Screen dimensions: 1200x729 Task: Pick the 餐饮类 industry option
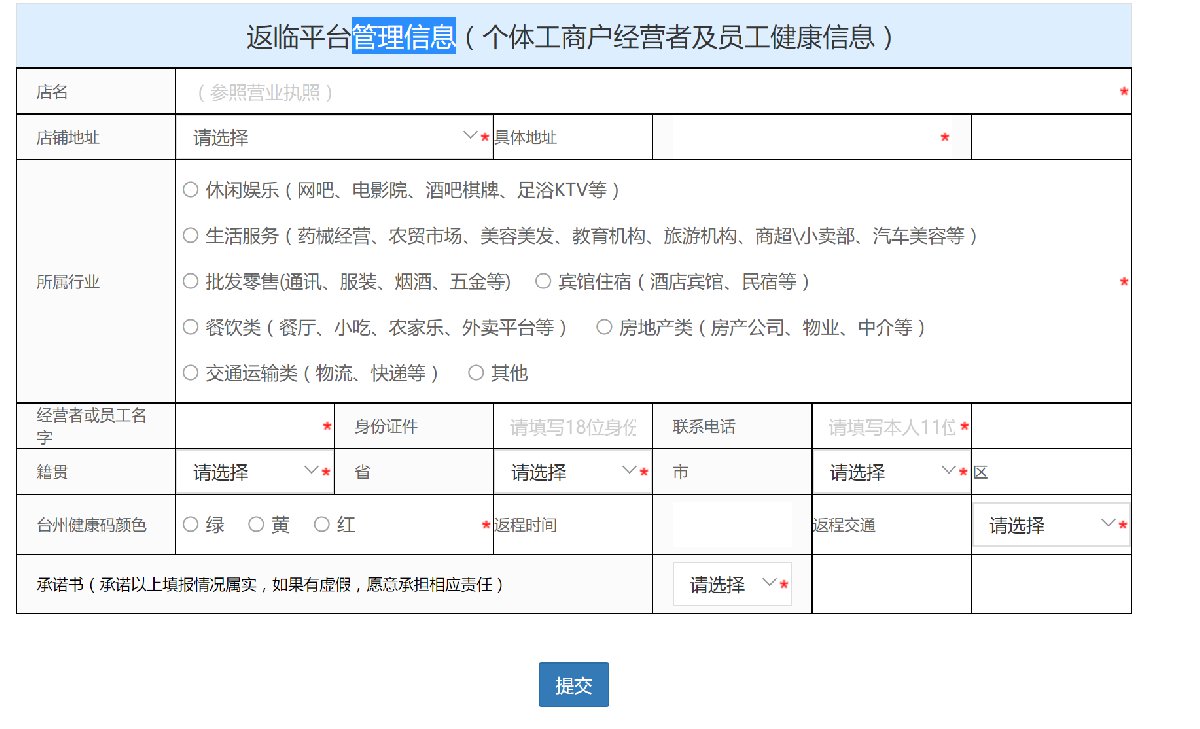click(191, 327)
